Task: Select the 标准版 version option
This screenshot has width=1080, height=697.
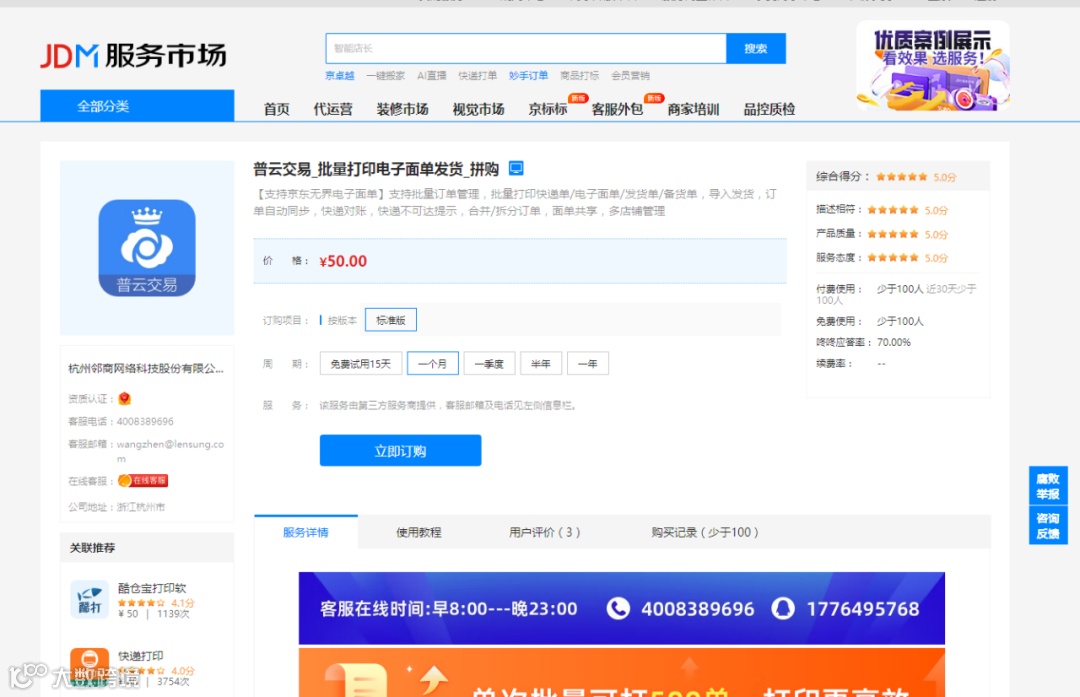Action: point(391,320)
